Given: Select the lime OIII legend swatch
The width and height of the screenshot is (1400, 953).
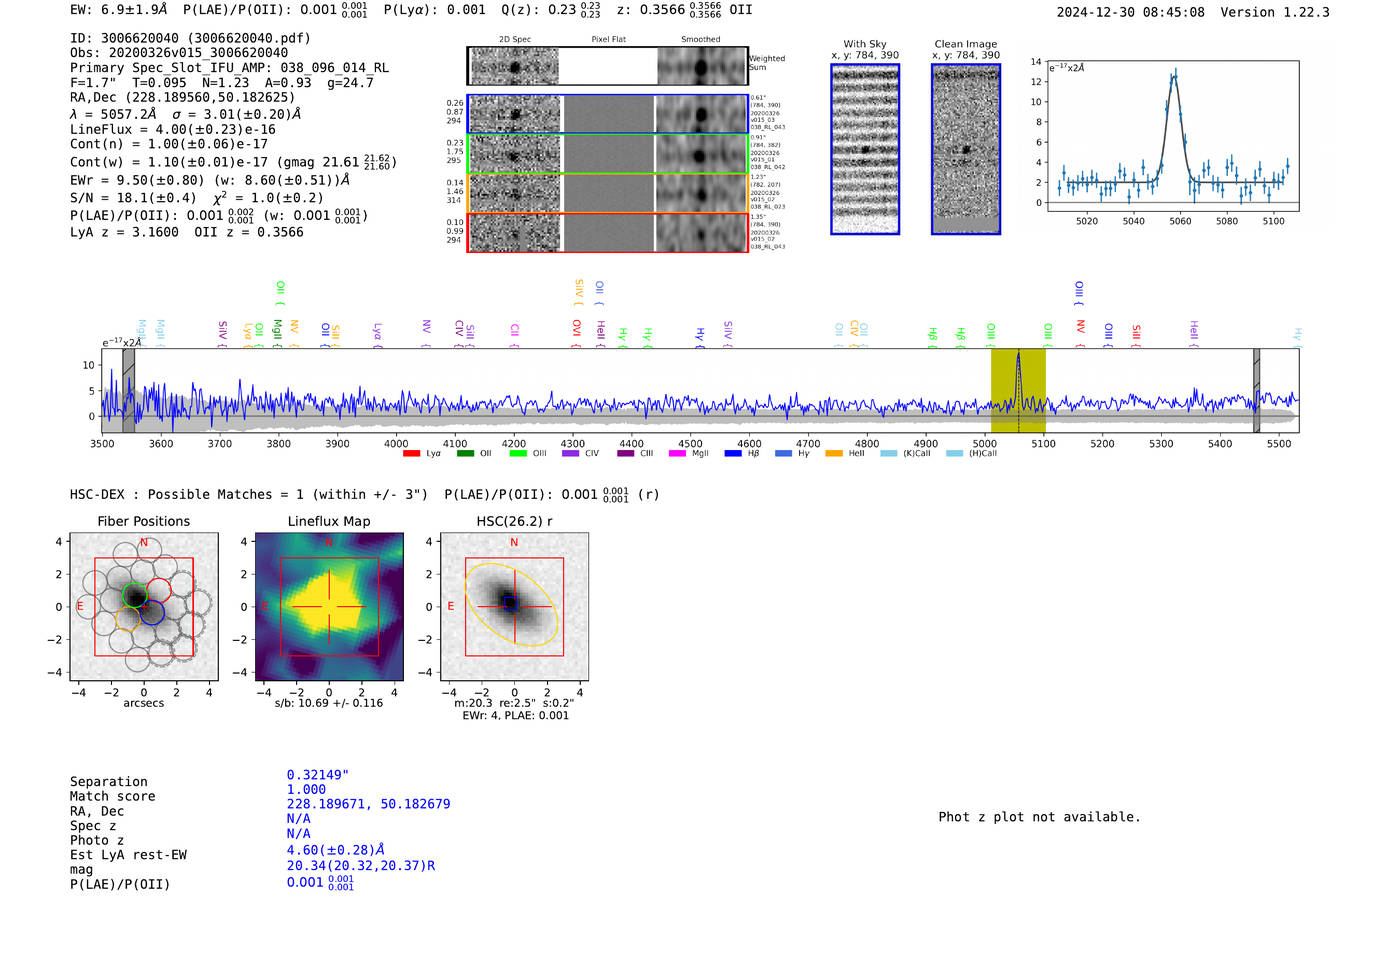Looking at the screenshot, I should [518, 454].
